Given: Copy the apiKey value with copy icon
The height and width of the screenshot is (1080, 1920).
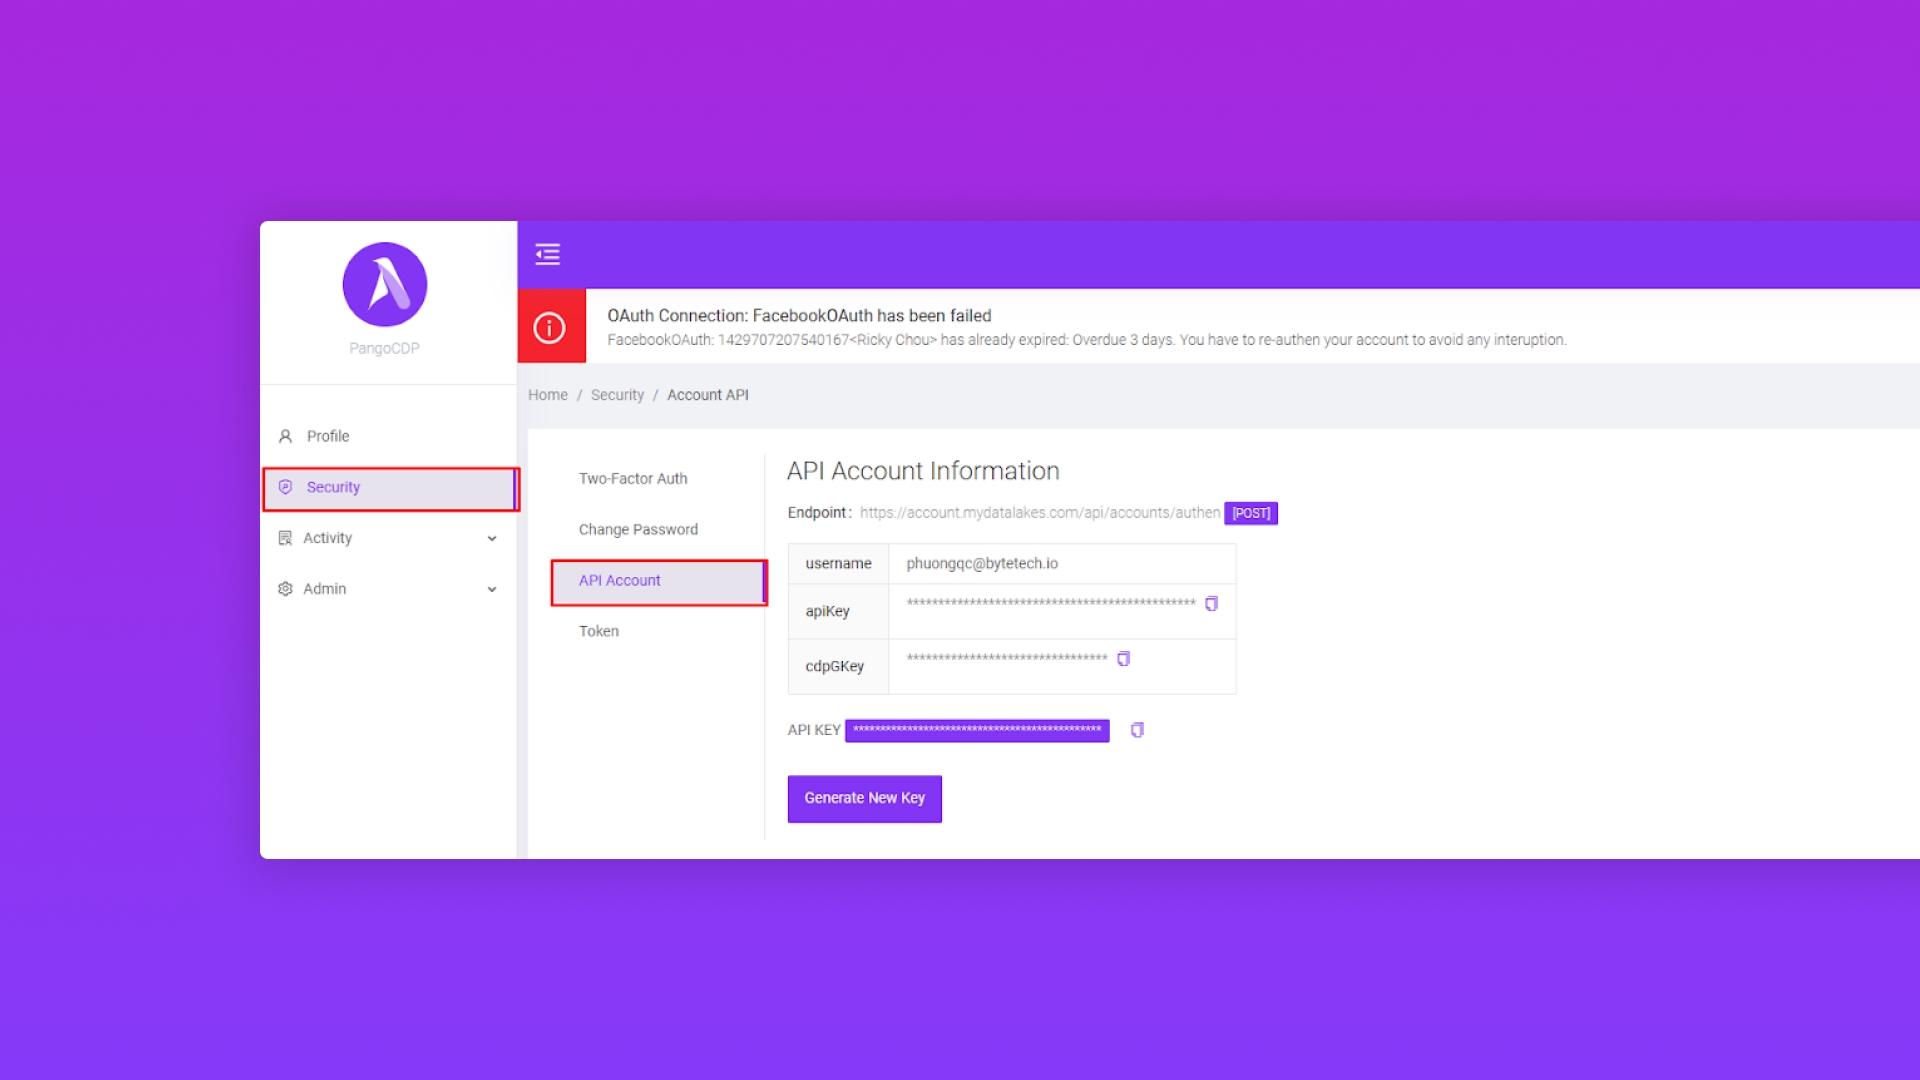Looking at the screenshot, I should (1211, 603).
